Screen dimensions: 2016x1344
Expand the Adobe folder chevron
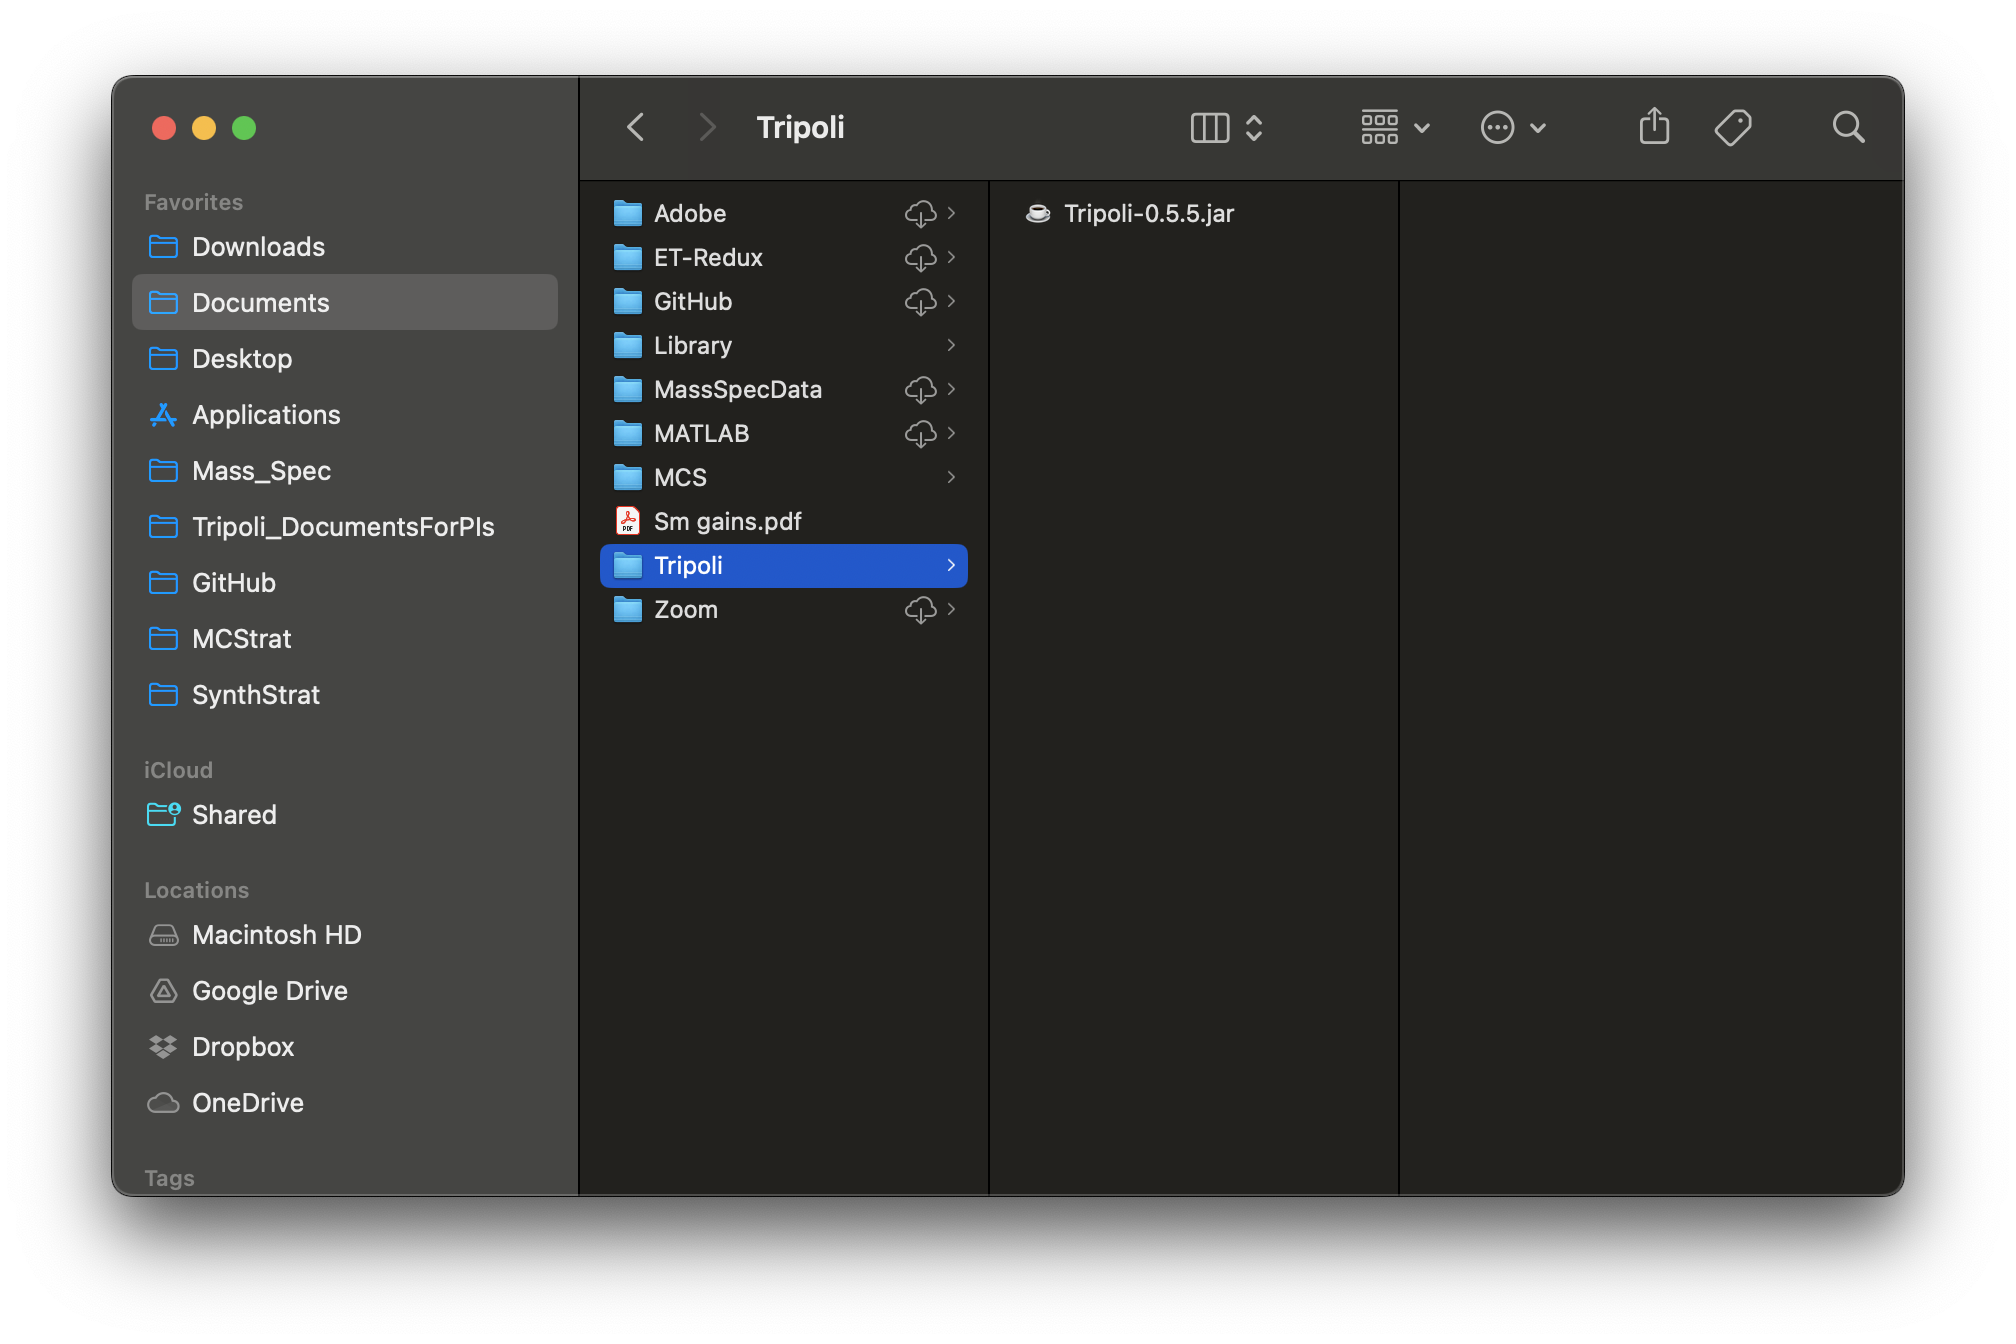951,213
